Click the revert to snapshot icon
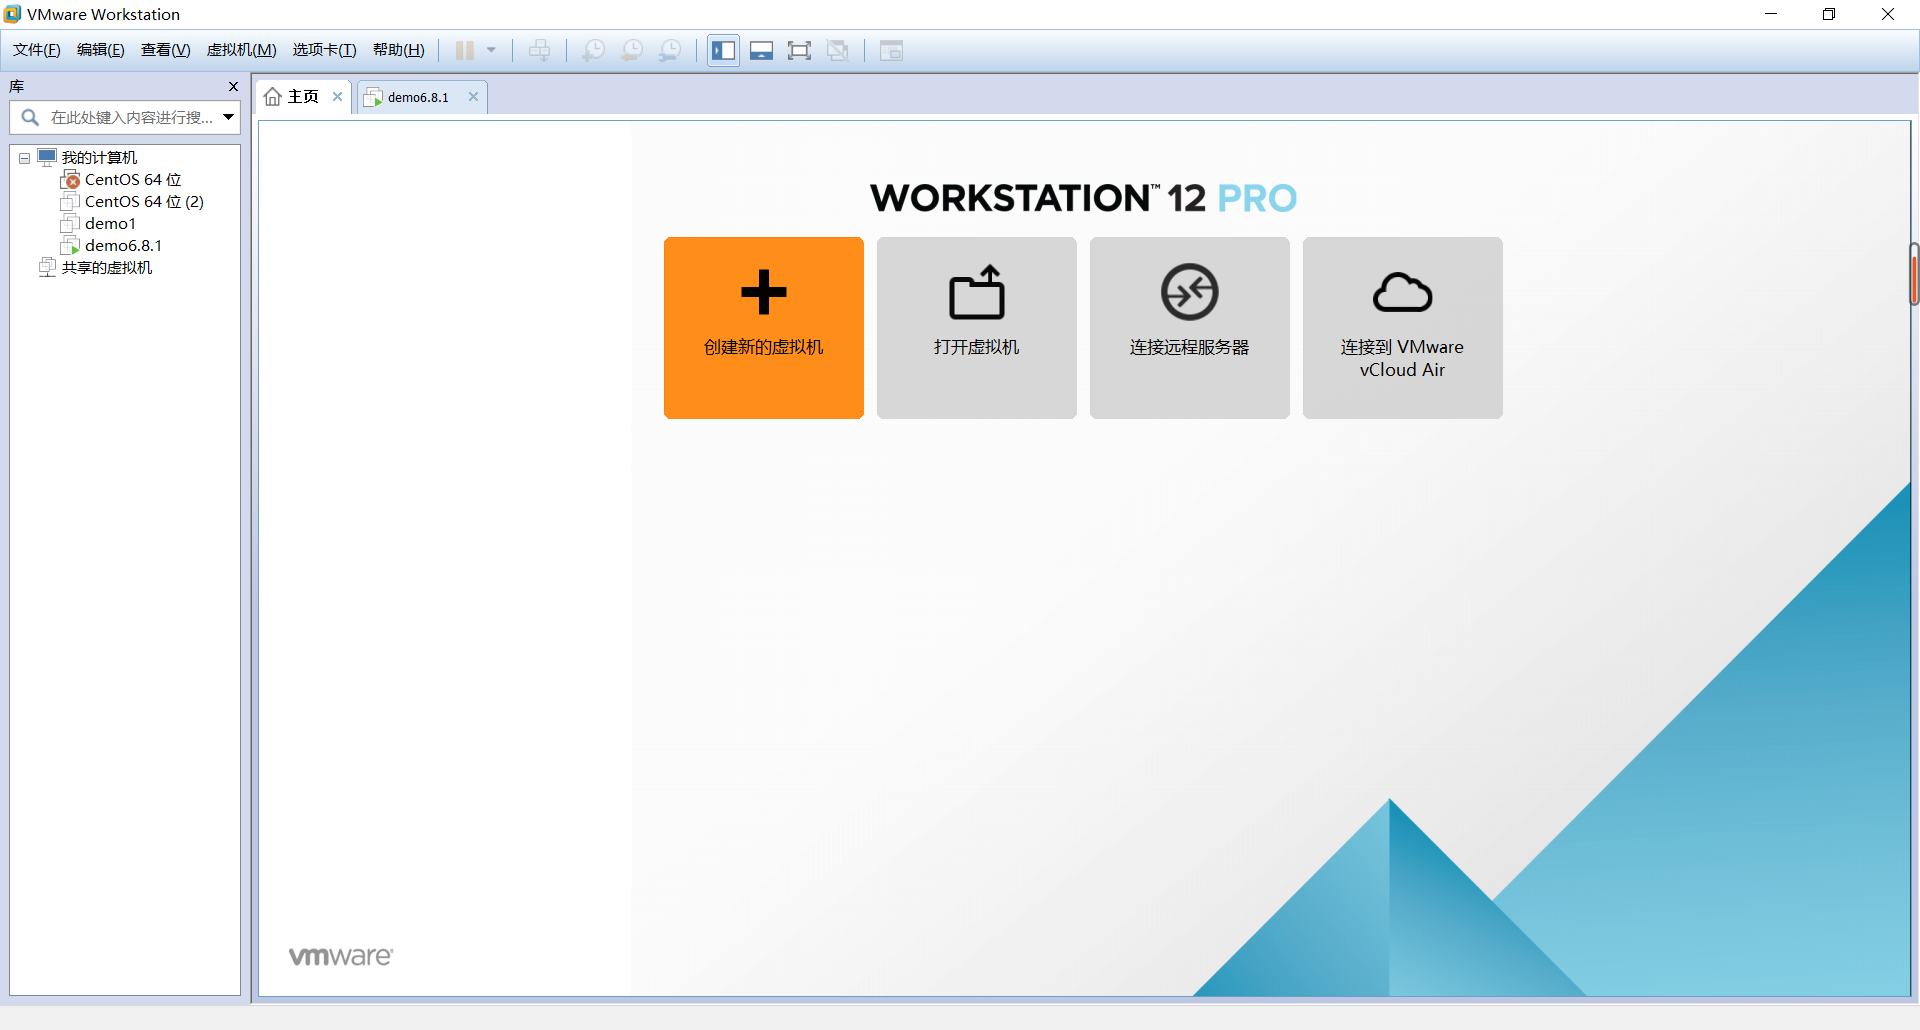Viewport: 1920px width, 1030px height. (x=632, y=50)
